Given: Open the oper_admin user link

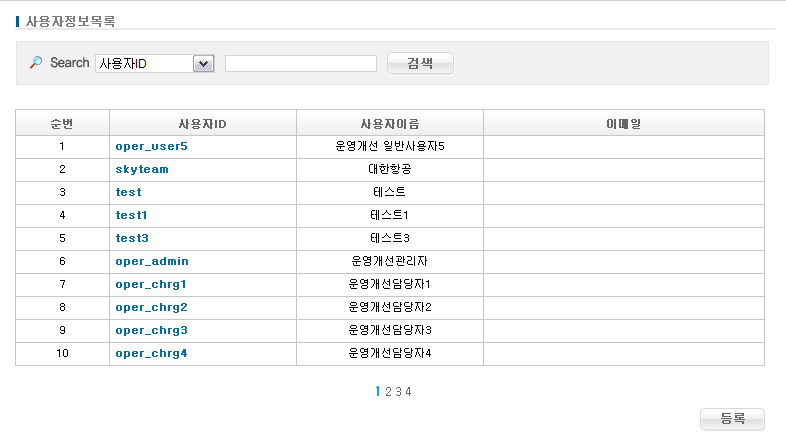Looking at the screenshot, I should 152,261.
